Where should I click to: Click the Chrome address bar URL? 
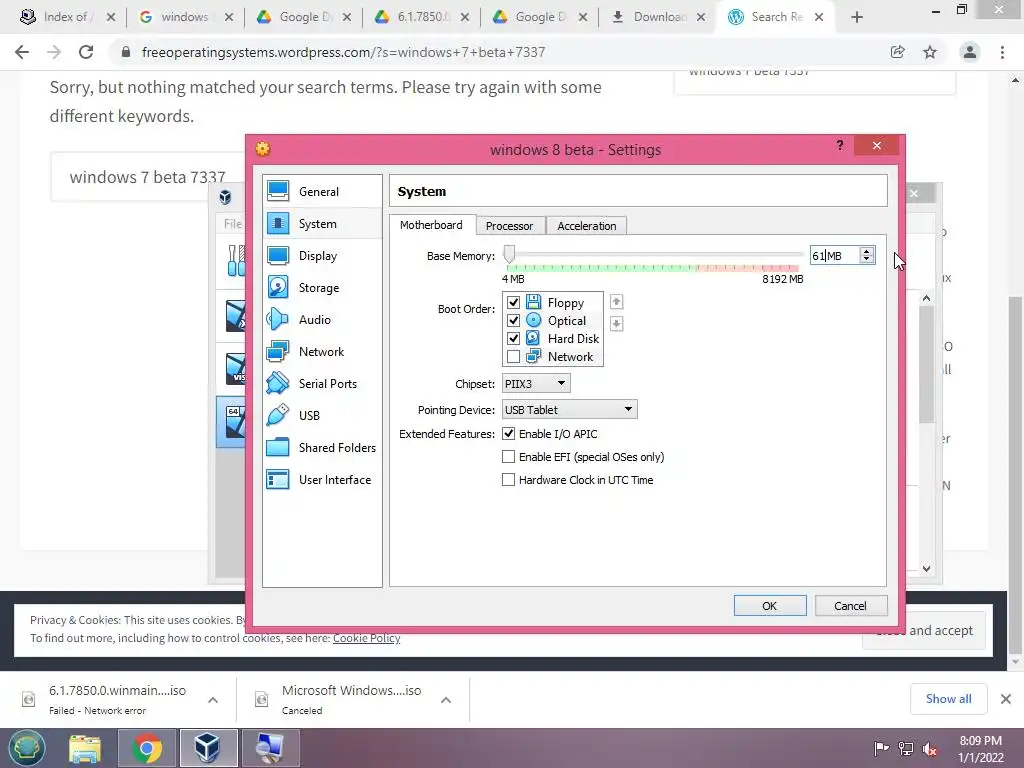click(343, 52)
